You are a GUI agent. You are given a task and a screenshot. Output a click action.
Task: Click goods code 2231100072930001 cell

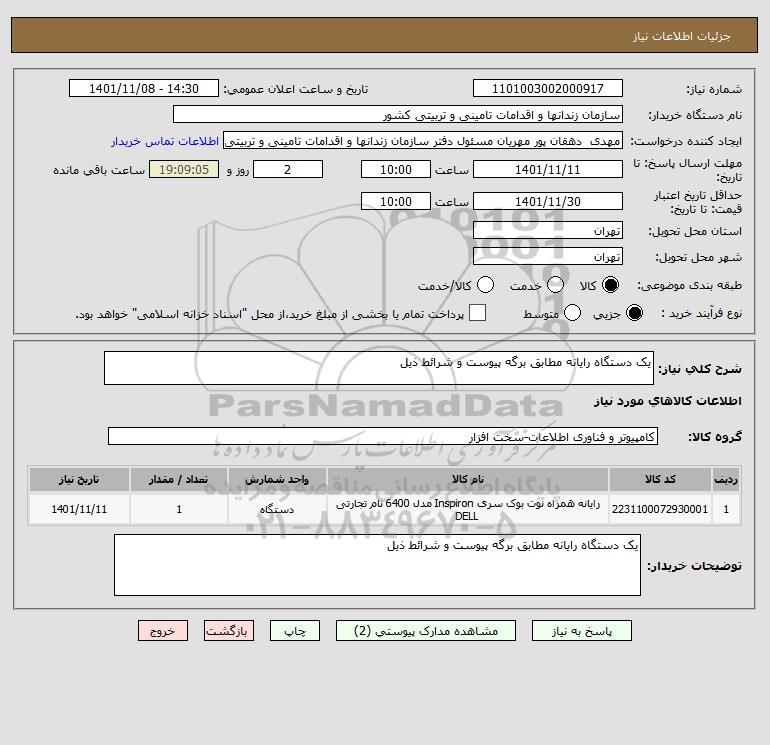pos(660,509)
